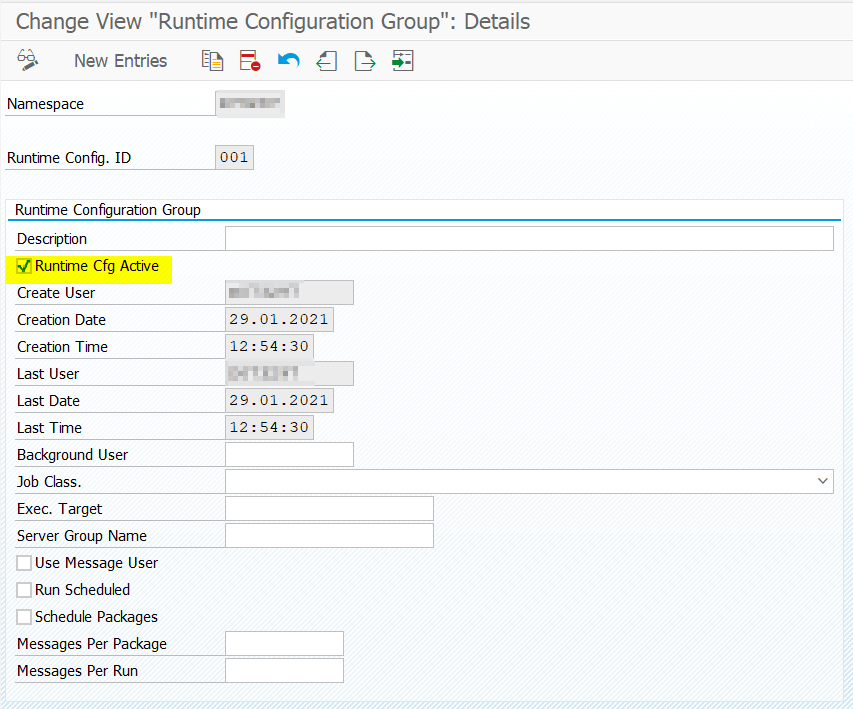The image size is (853, 709).
Task: Uncheck Runtime Cfg Active checkbox
Action: [23, 266]
